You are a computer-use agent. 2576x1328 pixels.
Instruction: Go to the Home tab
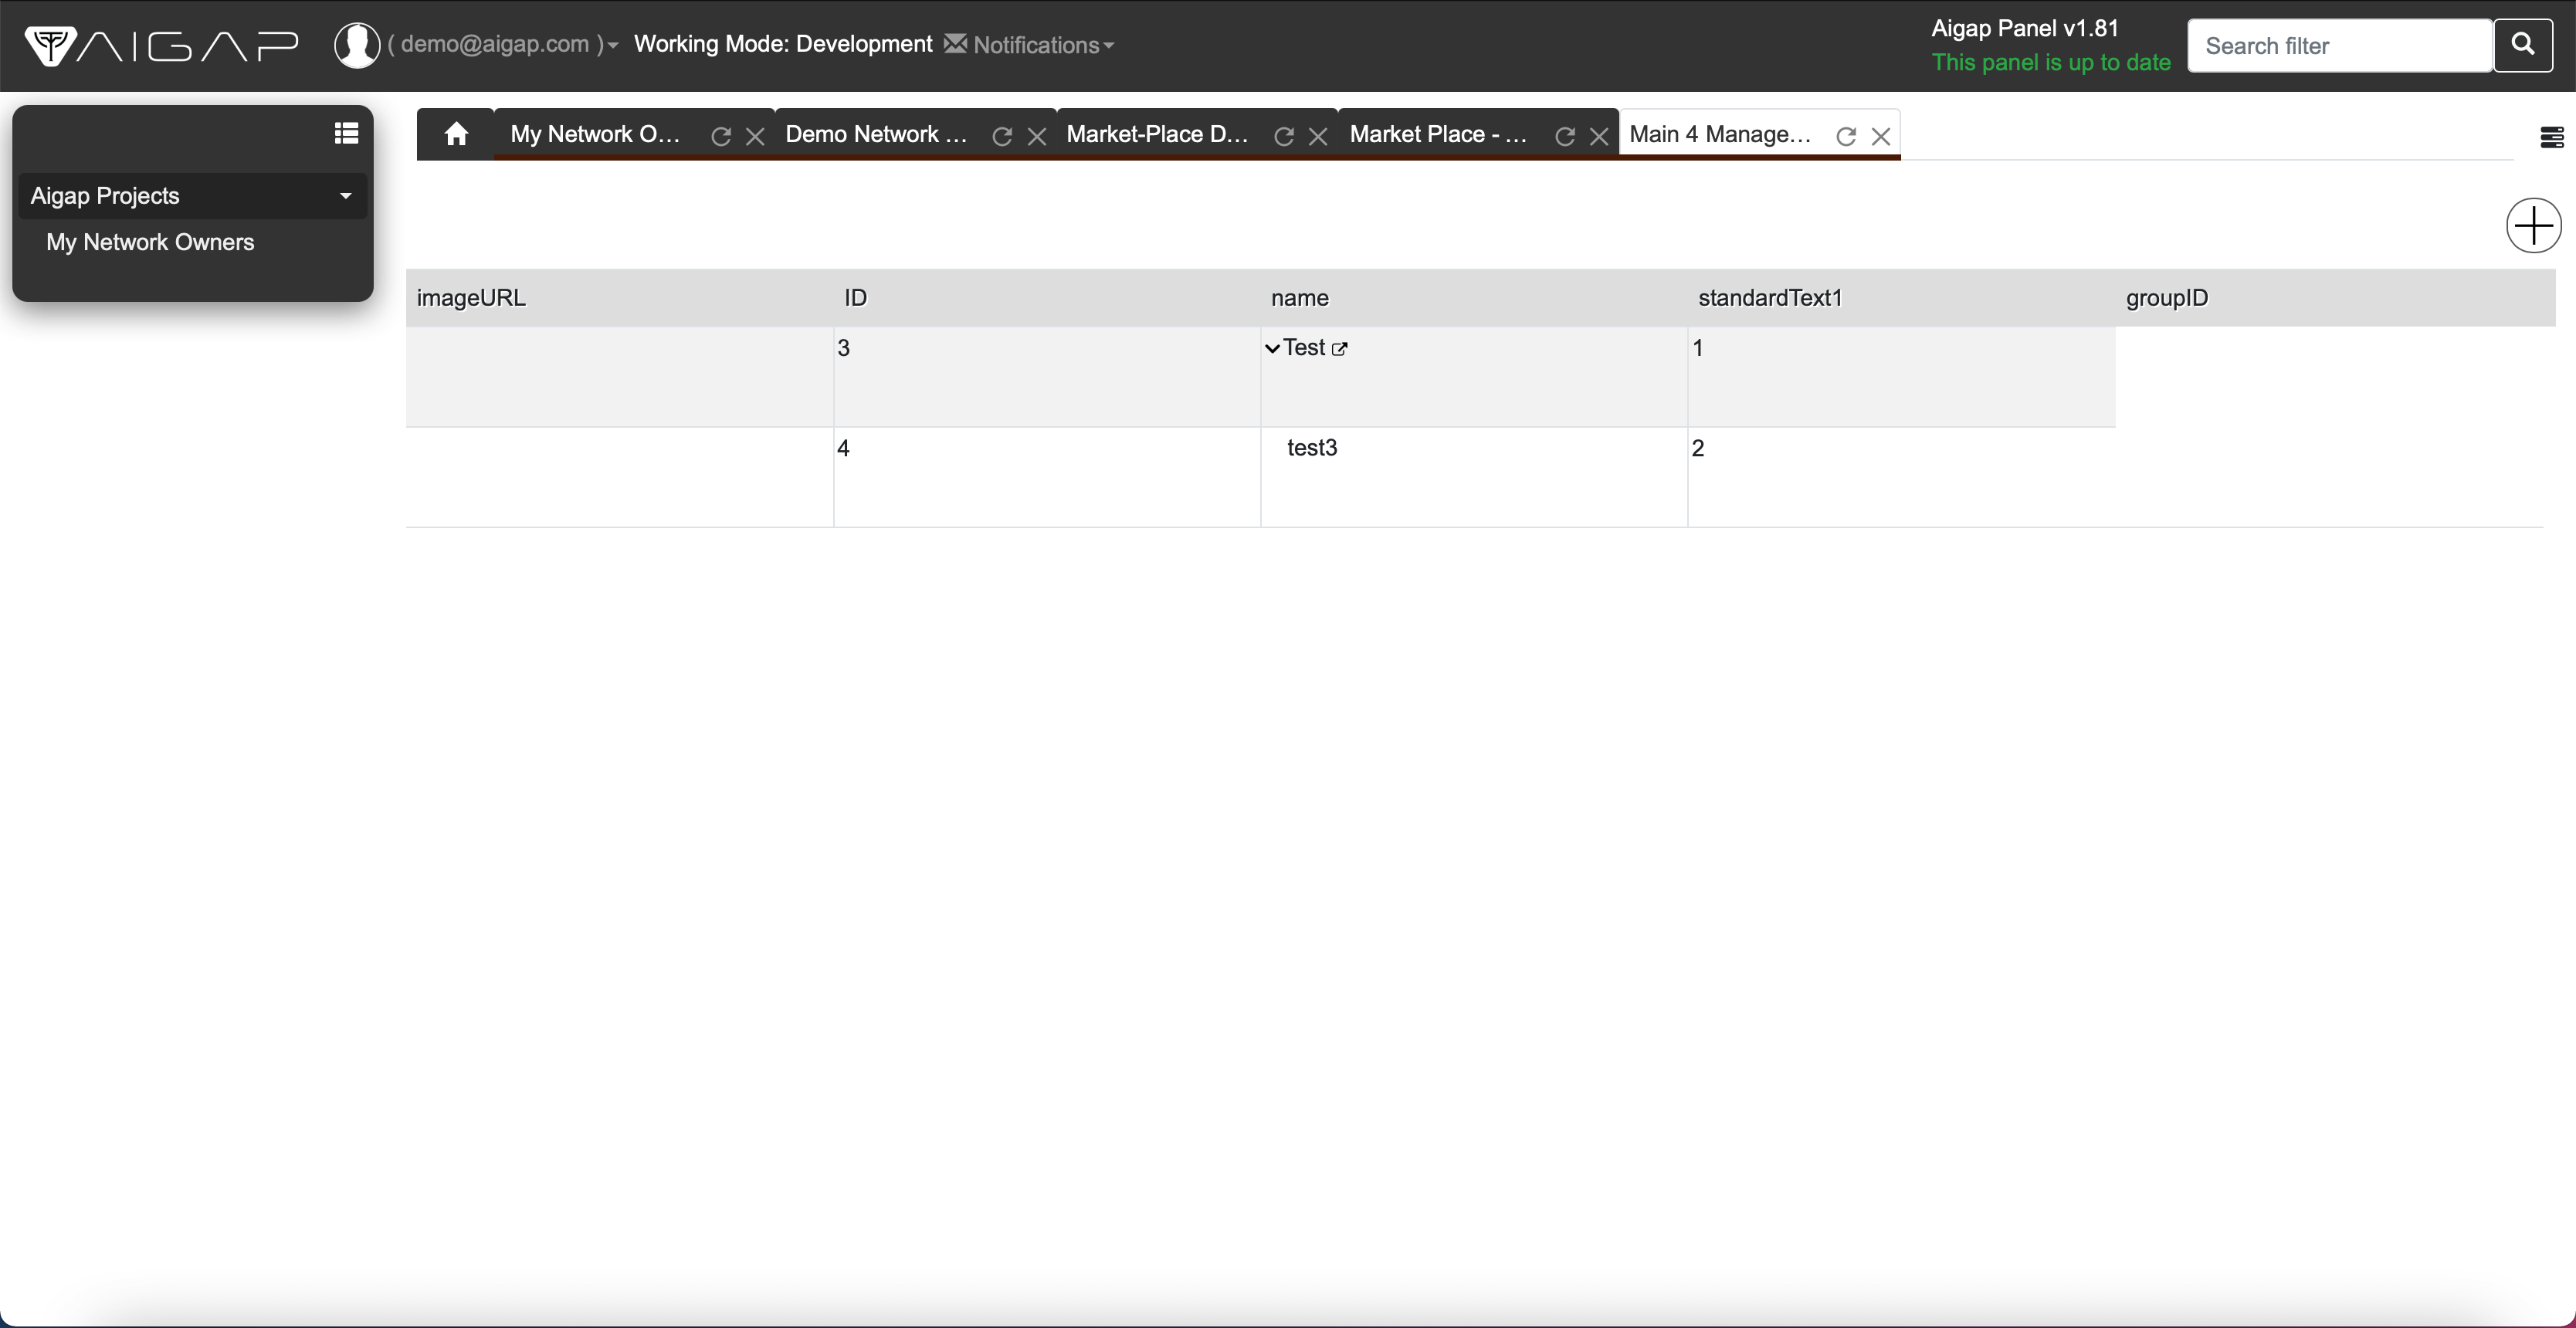click(456, 134)
